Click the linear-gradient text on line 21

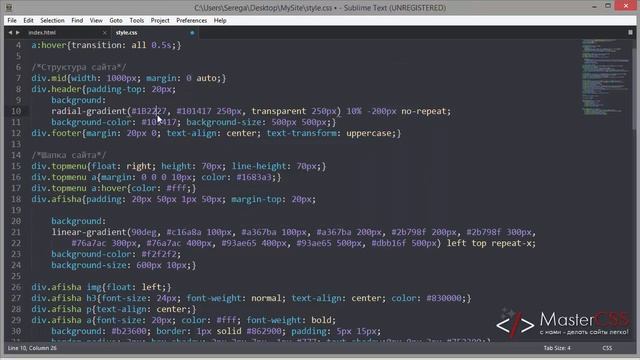(x=89, y=232)
